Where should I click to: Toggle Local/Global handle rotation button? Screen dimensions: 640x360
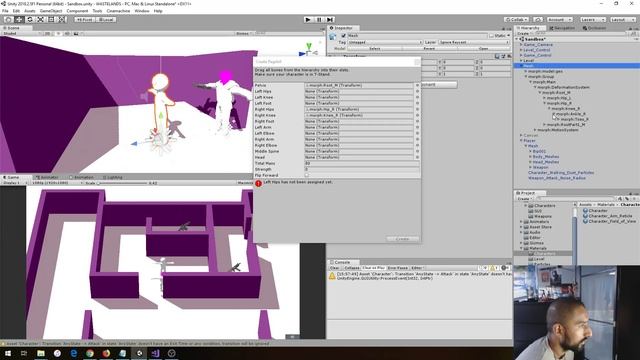106,19
